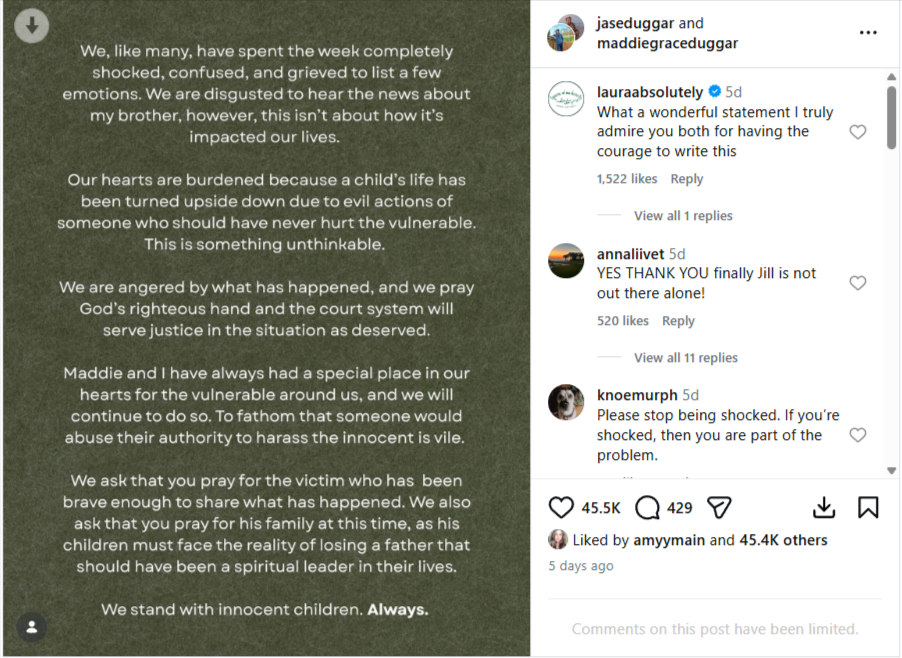902x658 pixels.
Task: Click the comment bubble icon
Action: coord(648,508)
